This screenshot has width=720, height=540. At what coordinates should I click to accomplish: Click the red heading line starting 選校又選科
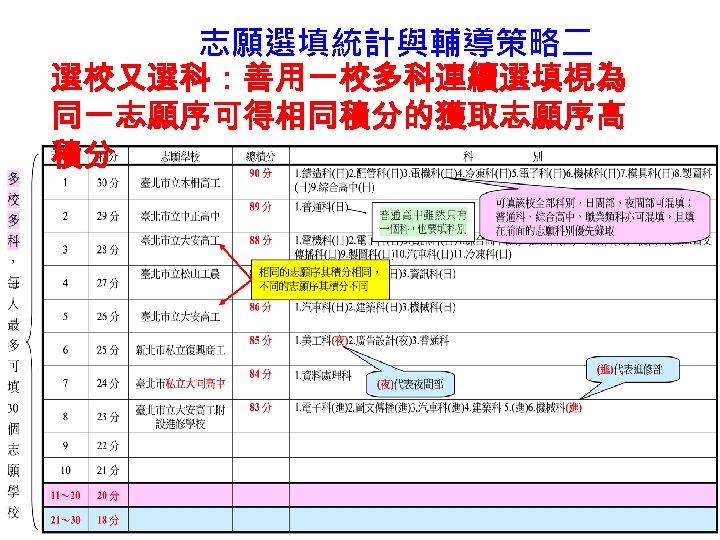(x=338, y=78)
